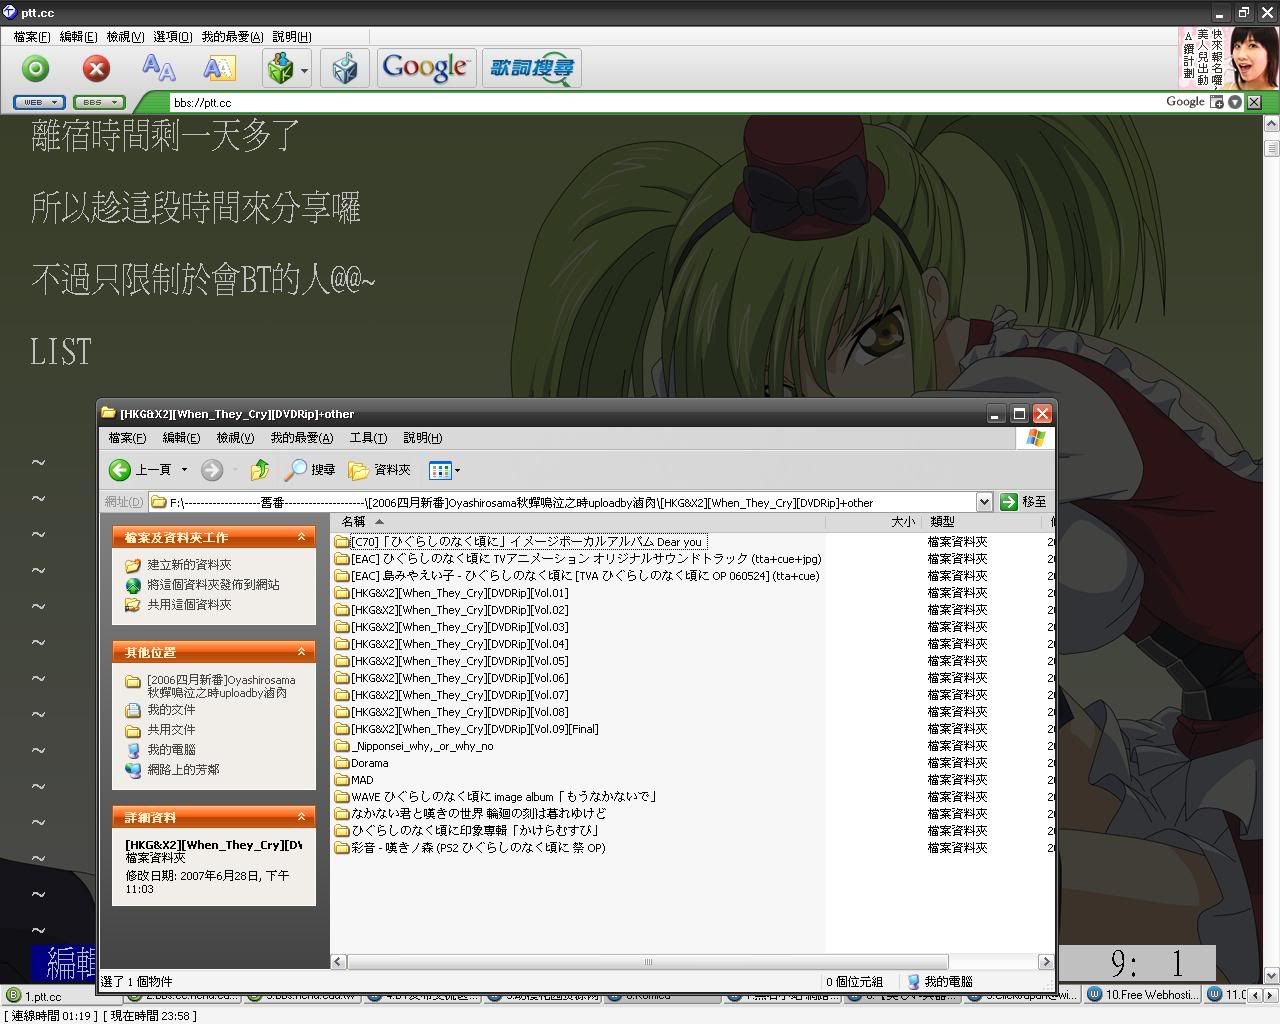
Task: Click the 歌詞搜尋 lyrics search button
Action: coord(531,68)
